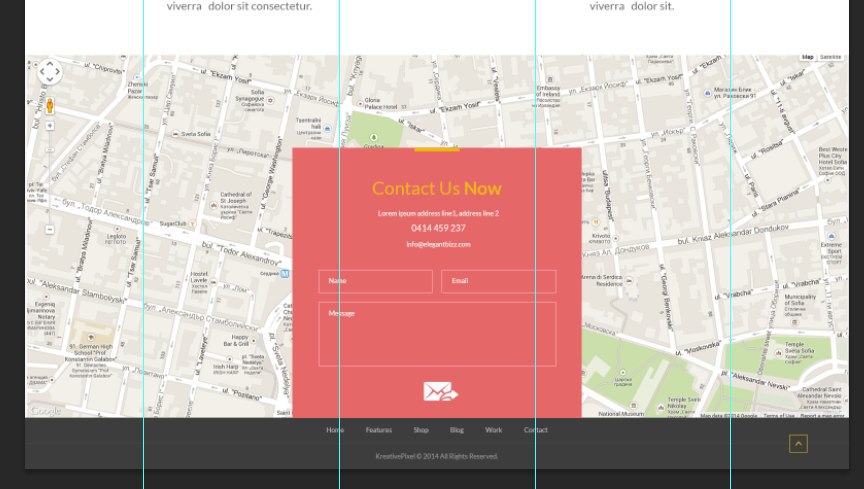
Task: Open the Work footer link
Action: point(494,430)
